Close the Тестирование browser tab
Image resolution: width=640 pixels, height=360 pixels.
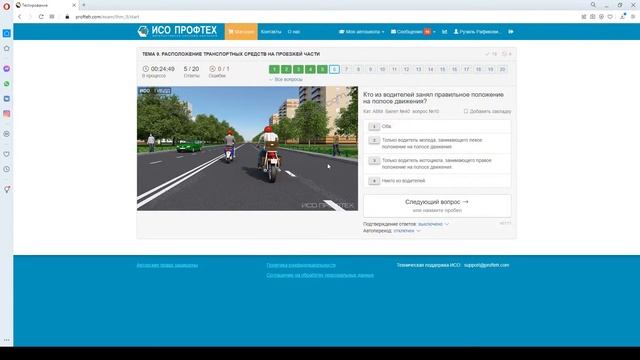(74, 5)
